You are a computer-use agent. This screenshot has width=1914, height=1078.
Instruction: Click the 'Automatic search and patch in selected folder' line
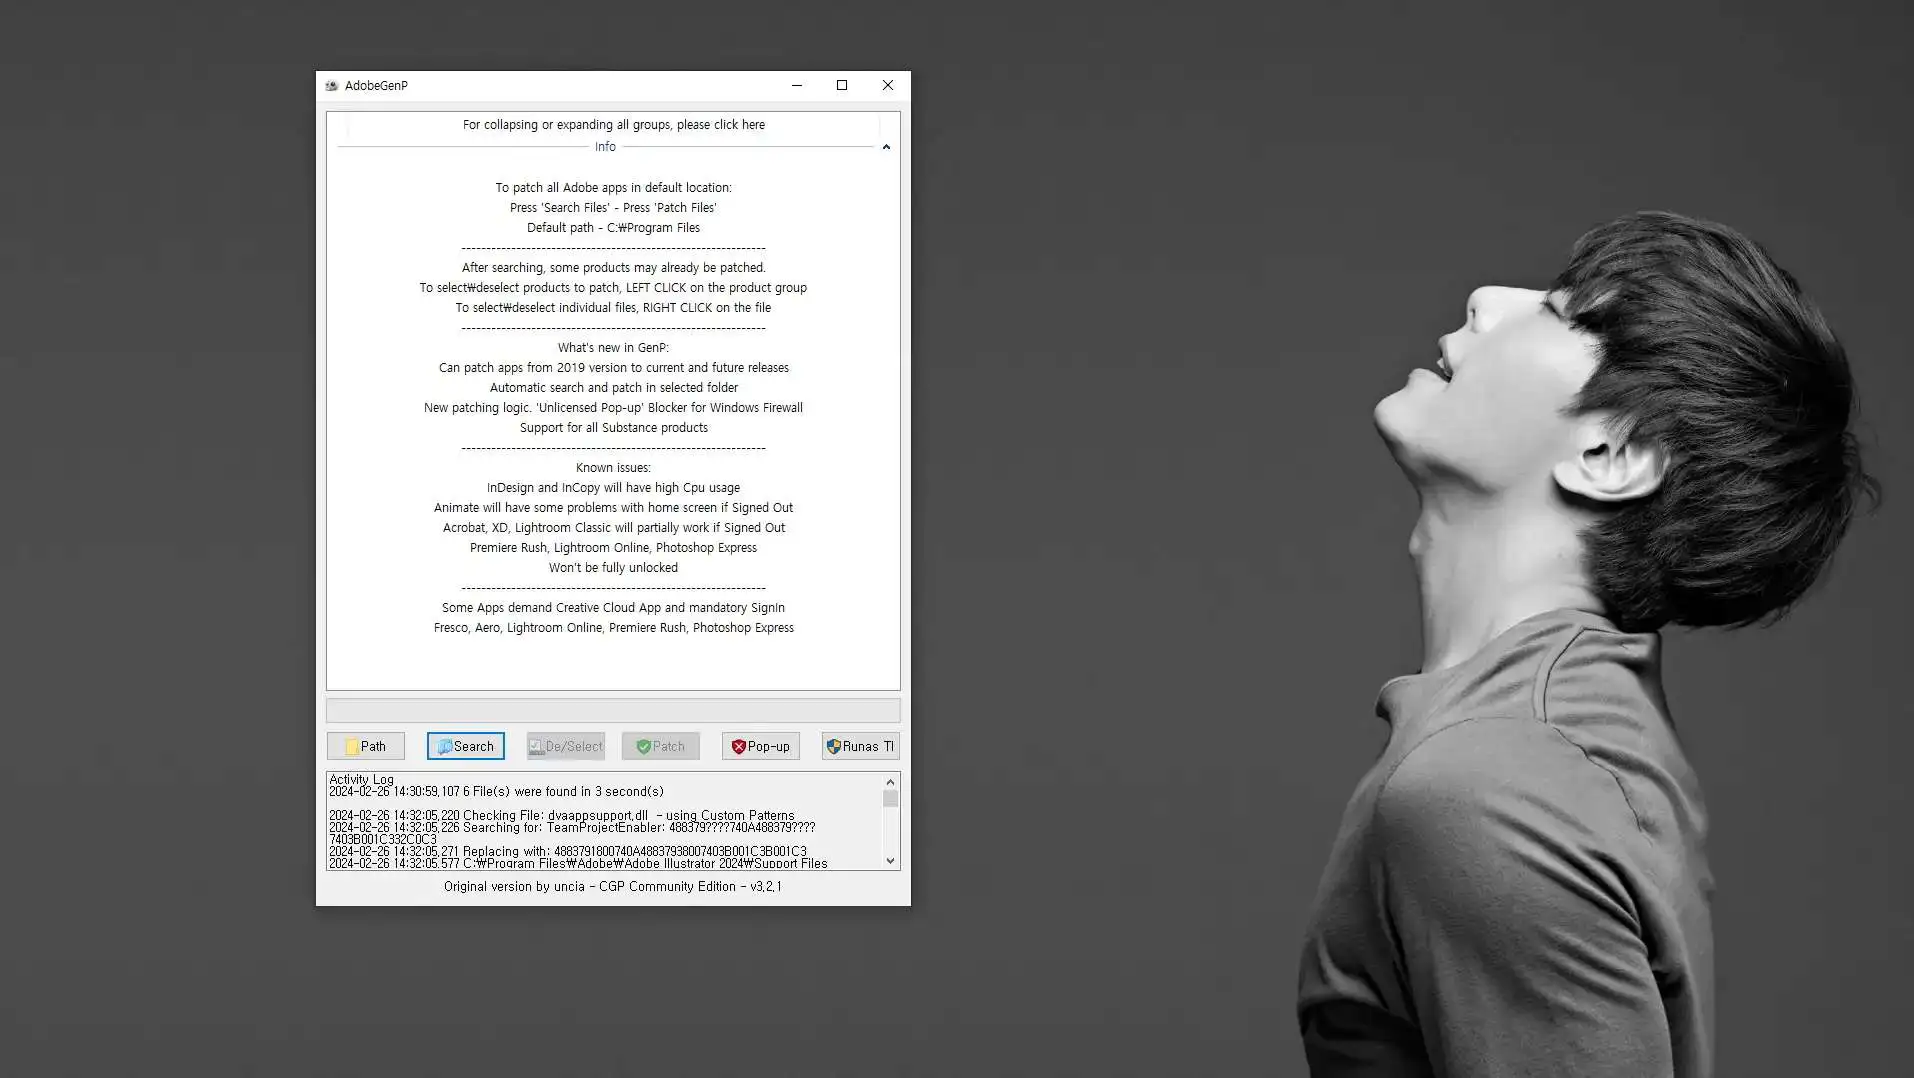613,388
